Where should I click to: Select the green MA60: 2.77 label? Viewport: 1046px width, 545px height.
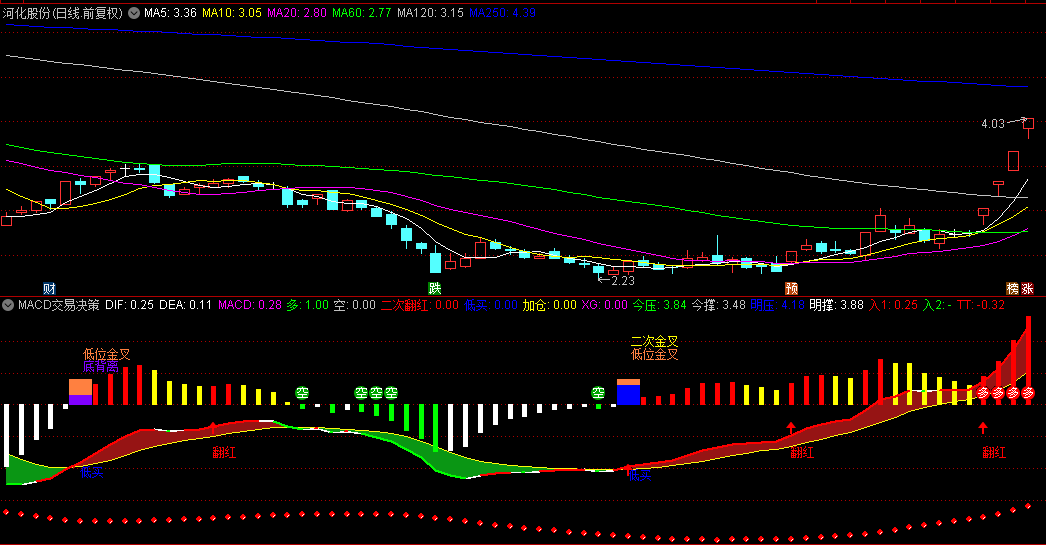pos(362,13)
